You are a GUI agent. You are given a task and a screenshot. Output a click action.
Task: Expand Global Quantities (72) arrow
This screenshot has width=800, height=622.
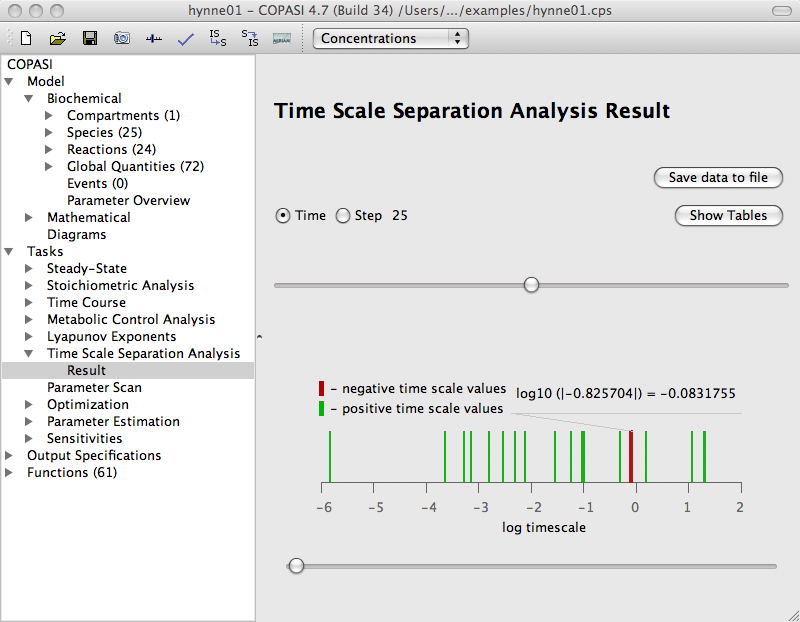click(49, 166)
